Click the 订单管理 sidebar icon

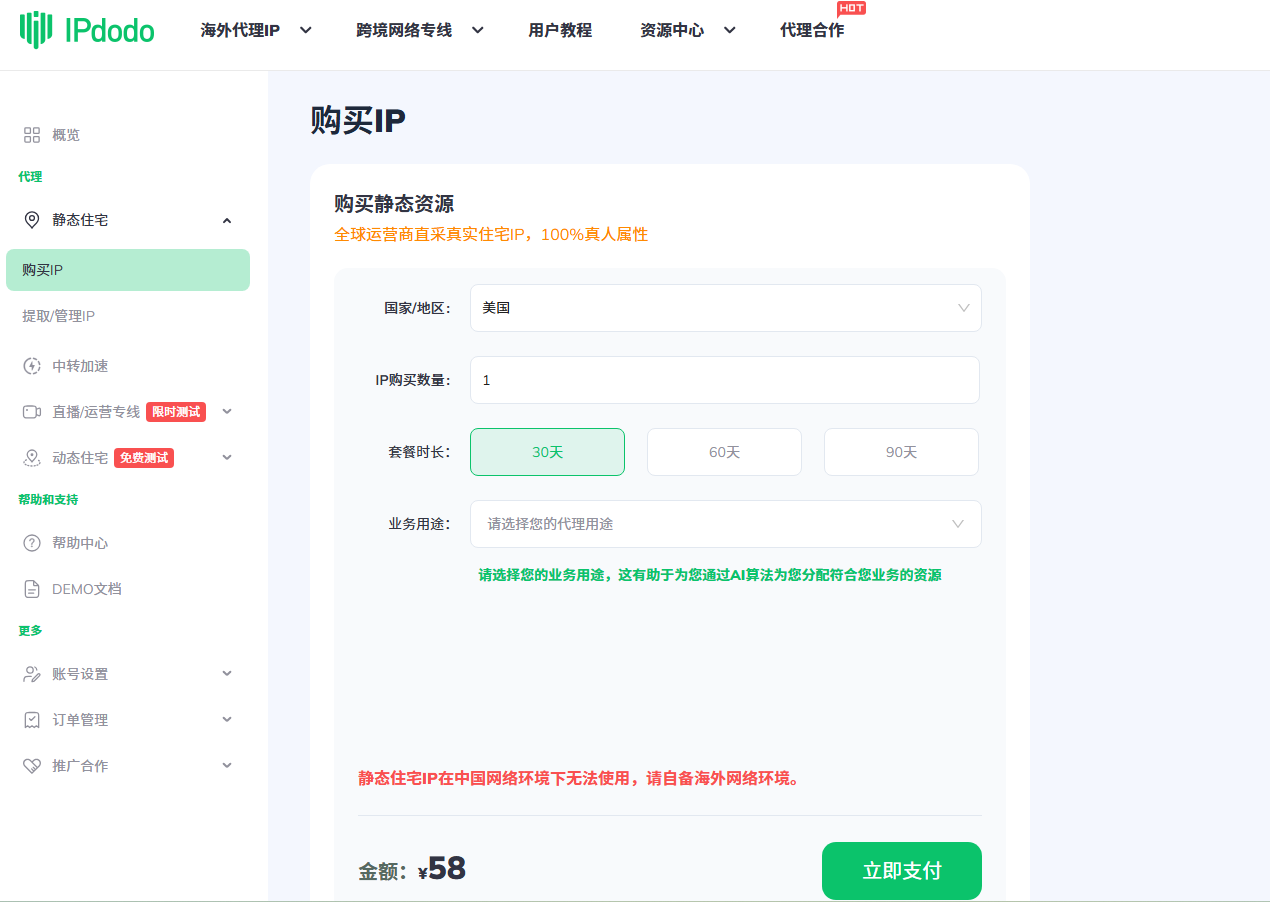click(x=31, y=719)
